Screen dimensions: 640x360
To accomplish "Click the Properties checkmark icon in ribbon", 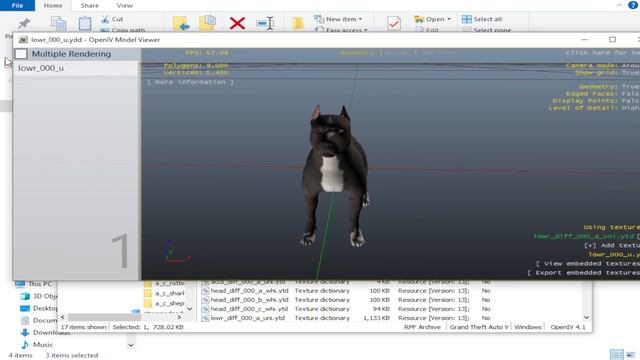I will point(394,23).
